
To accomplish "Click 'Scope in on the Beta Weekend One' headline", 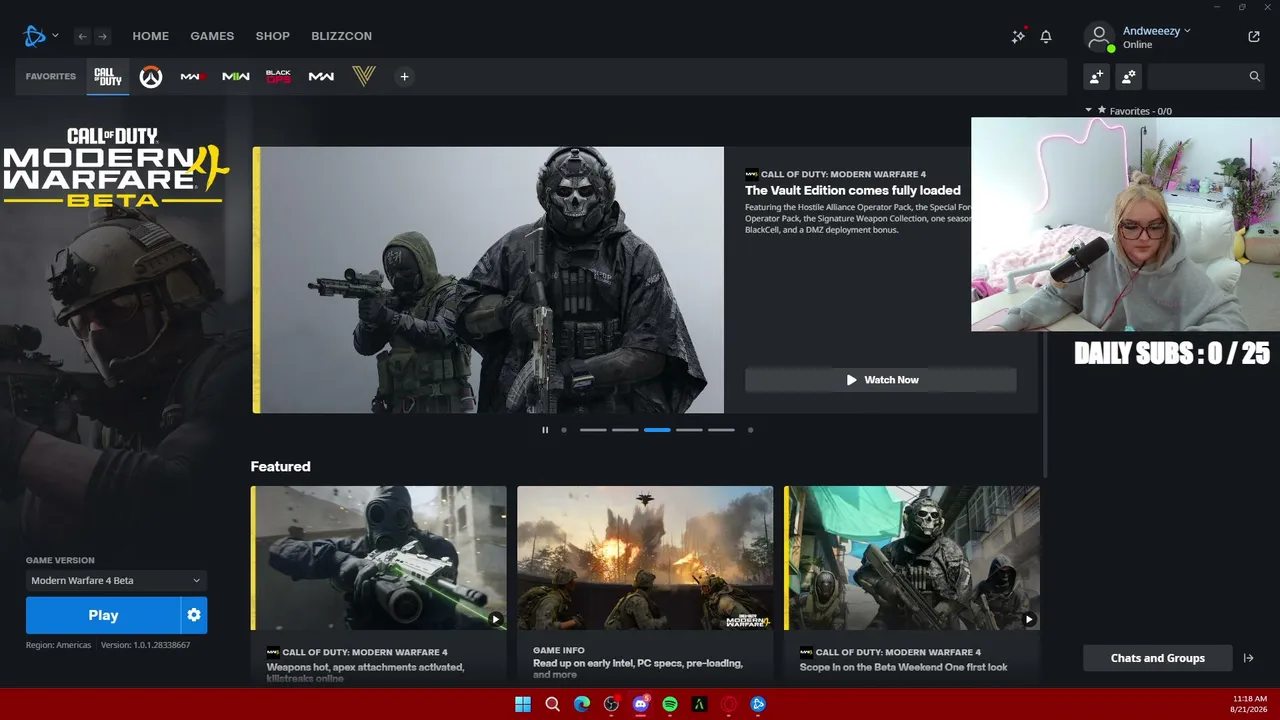I will [904, 667].
